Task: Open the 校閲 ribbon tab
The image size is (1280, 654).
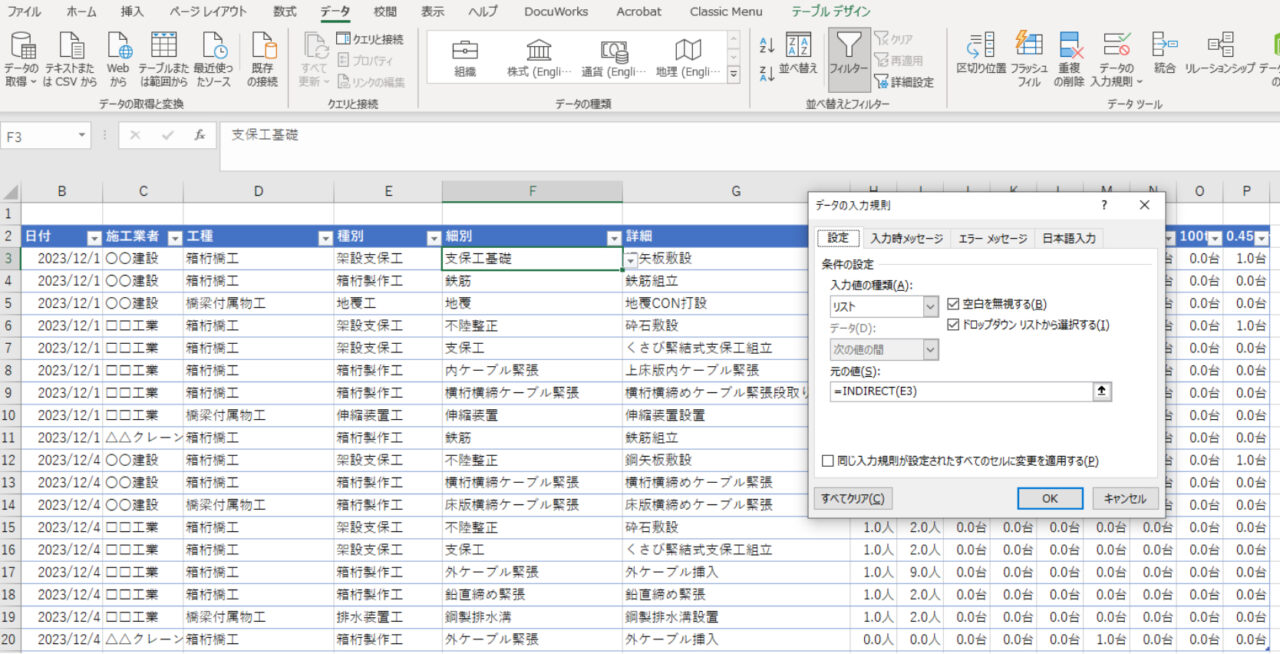Action: tap(385, 11)
